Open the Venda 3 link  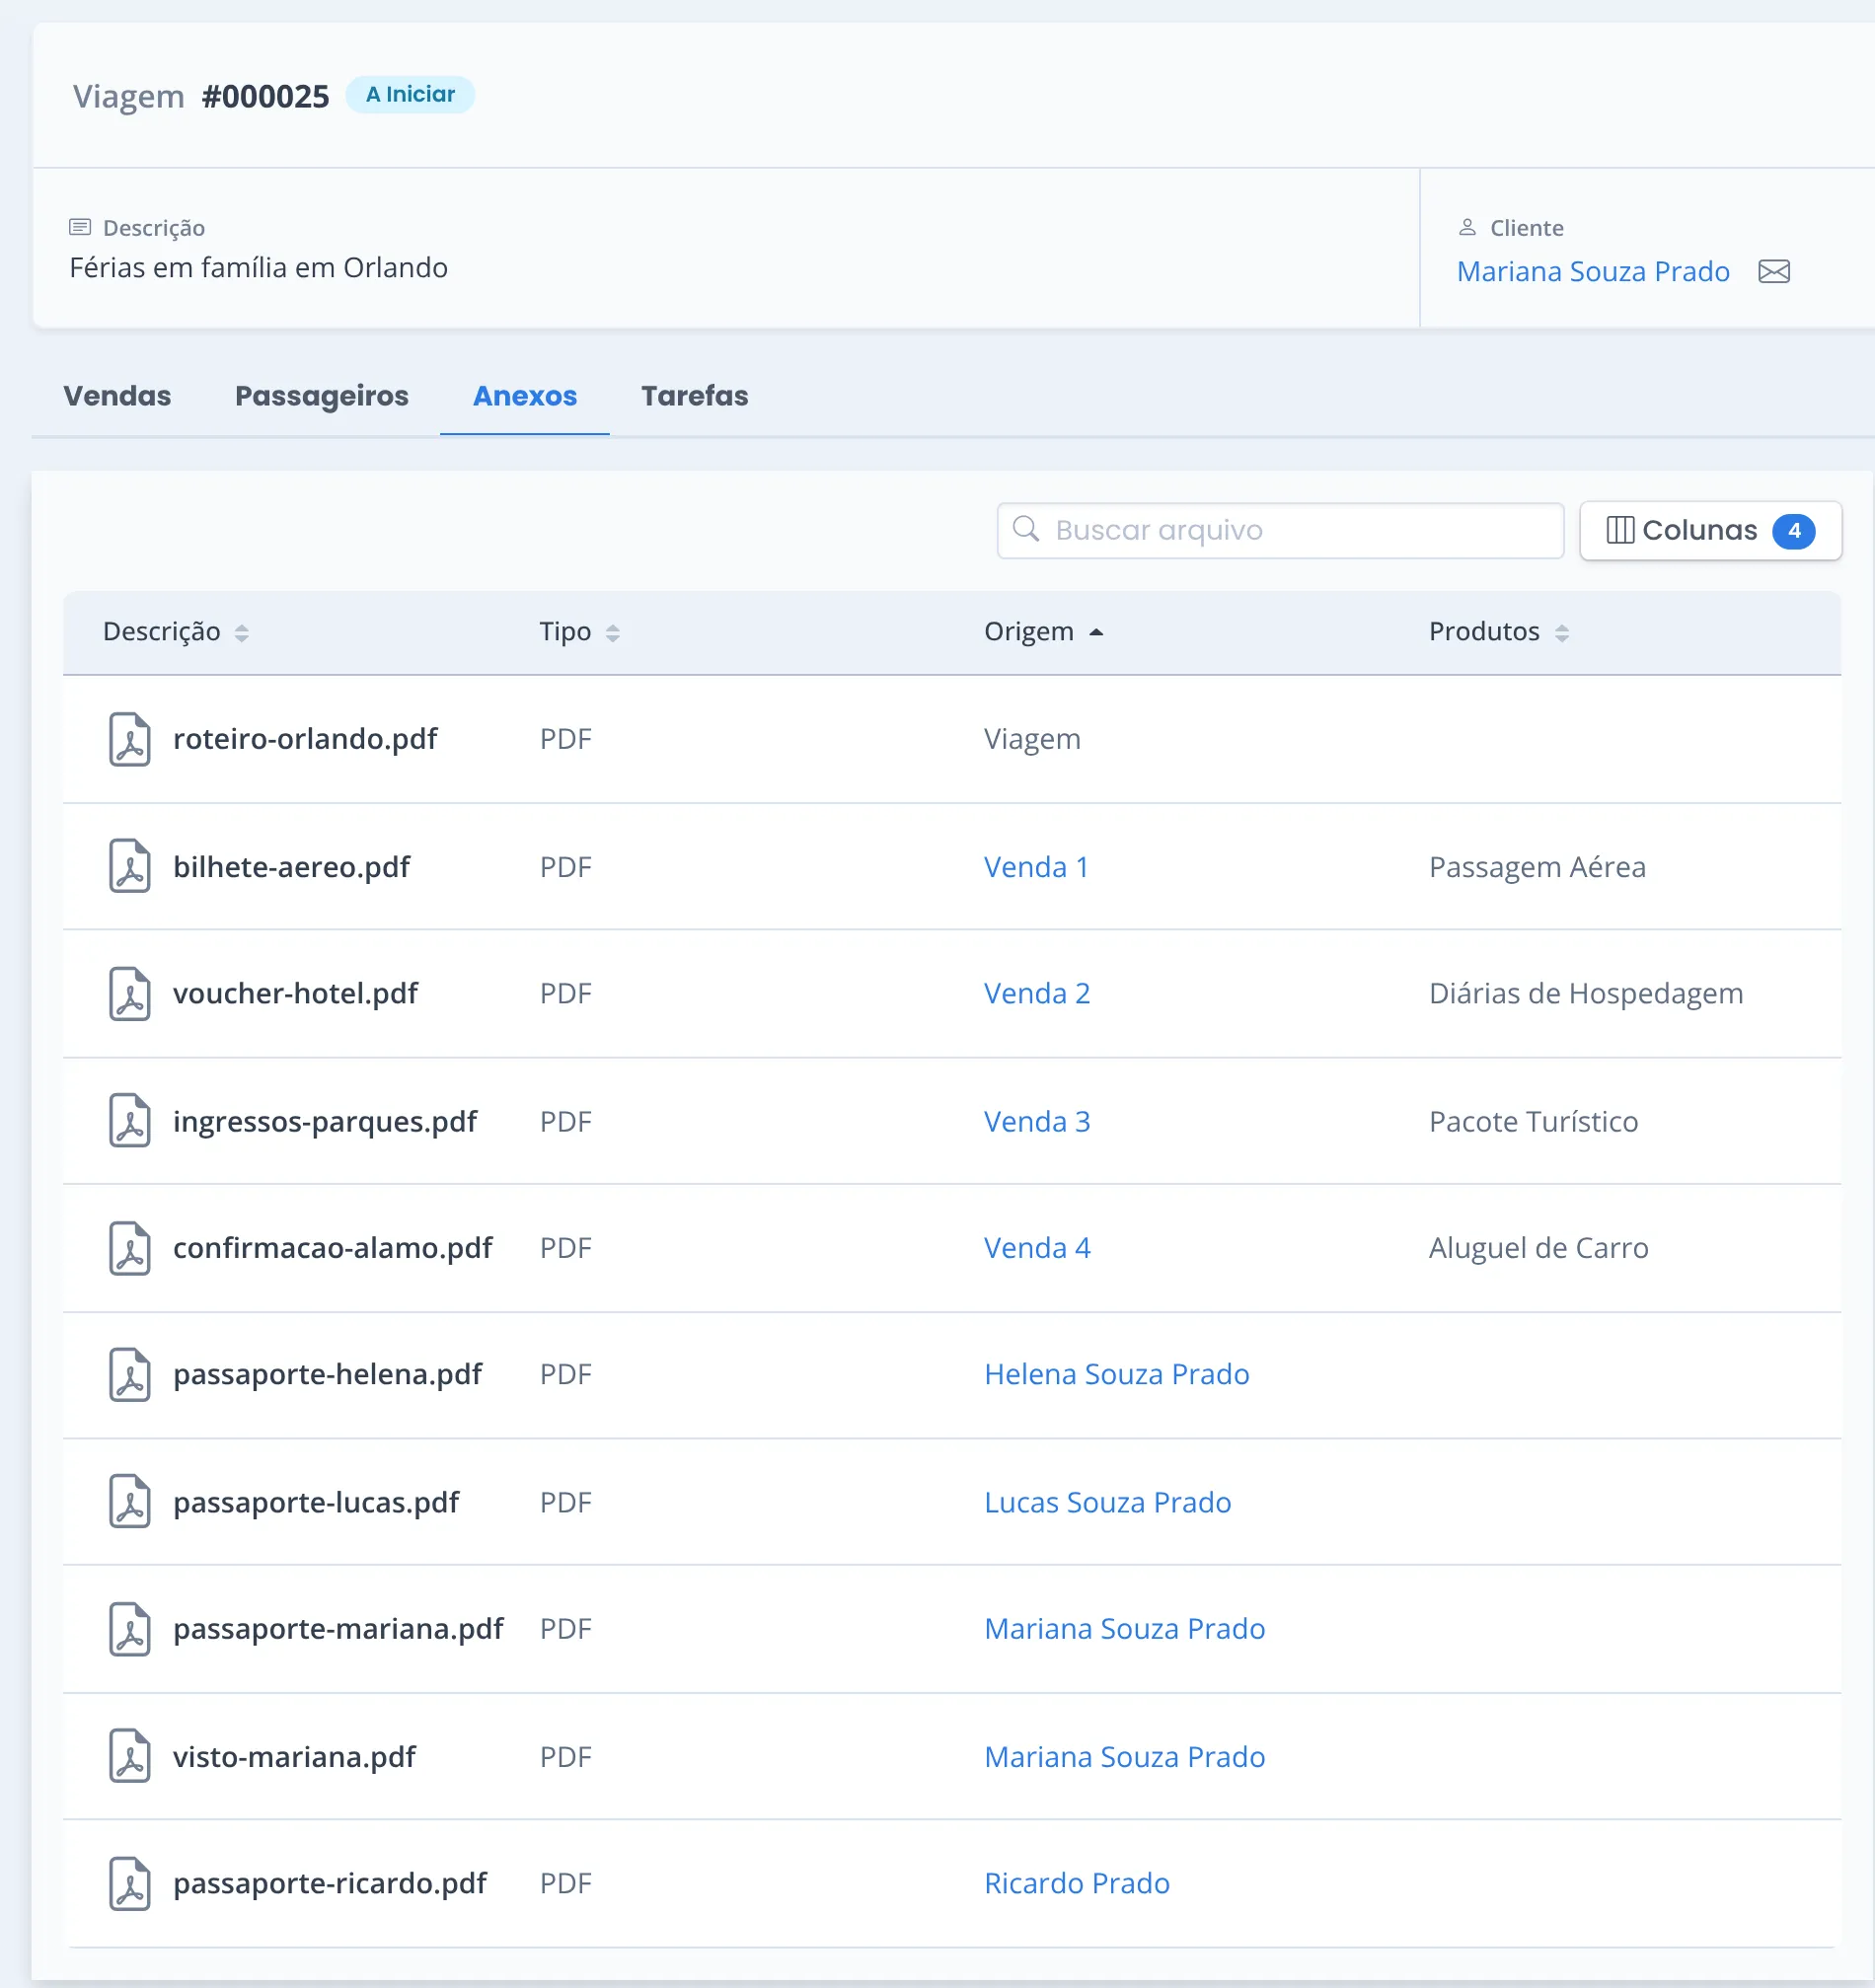click(1037, 1122)
